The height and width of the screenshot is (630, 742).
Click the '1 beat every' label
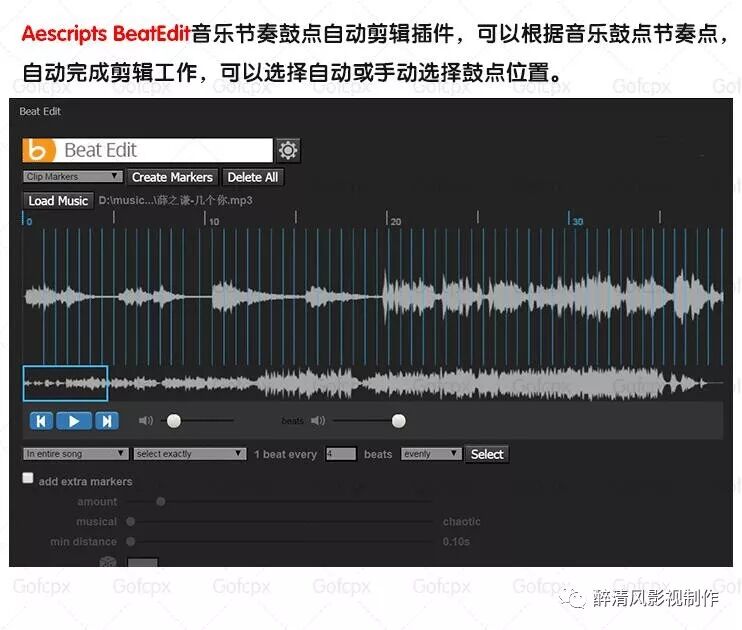click(285, 454)
